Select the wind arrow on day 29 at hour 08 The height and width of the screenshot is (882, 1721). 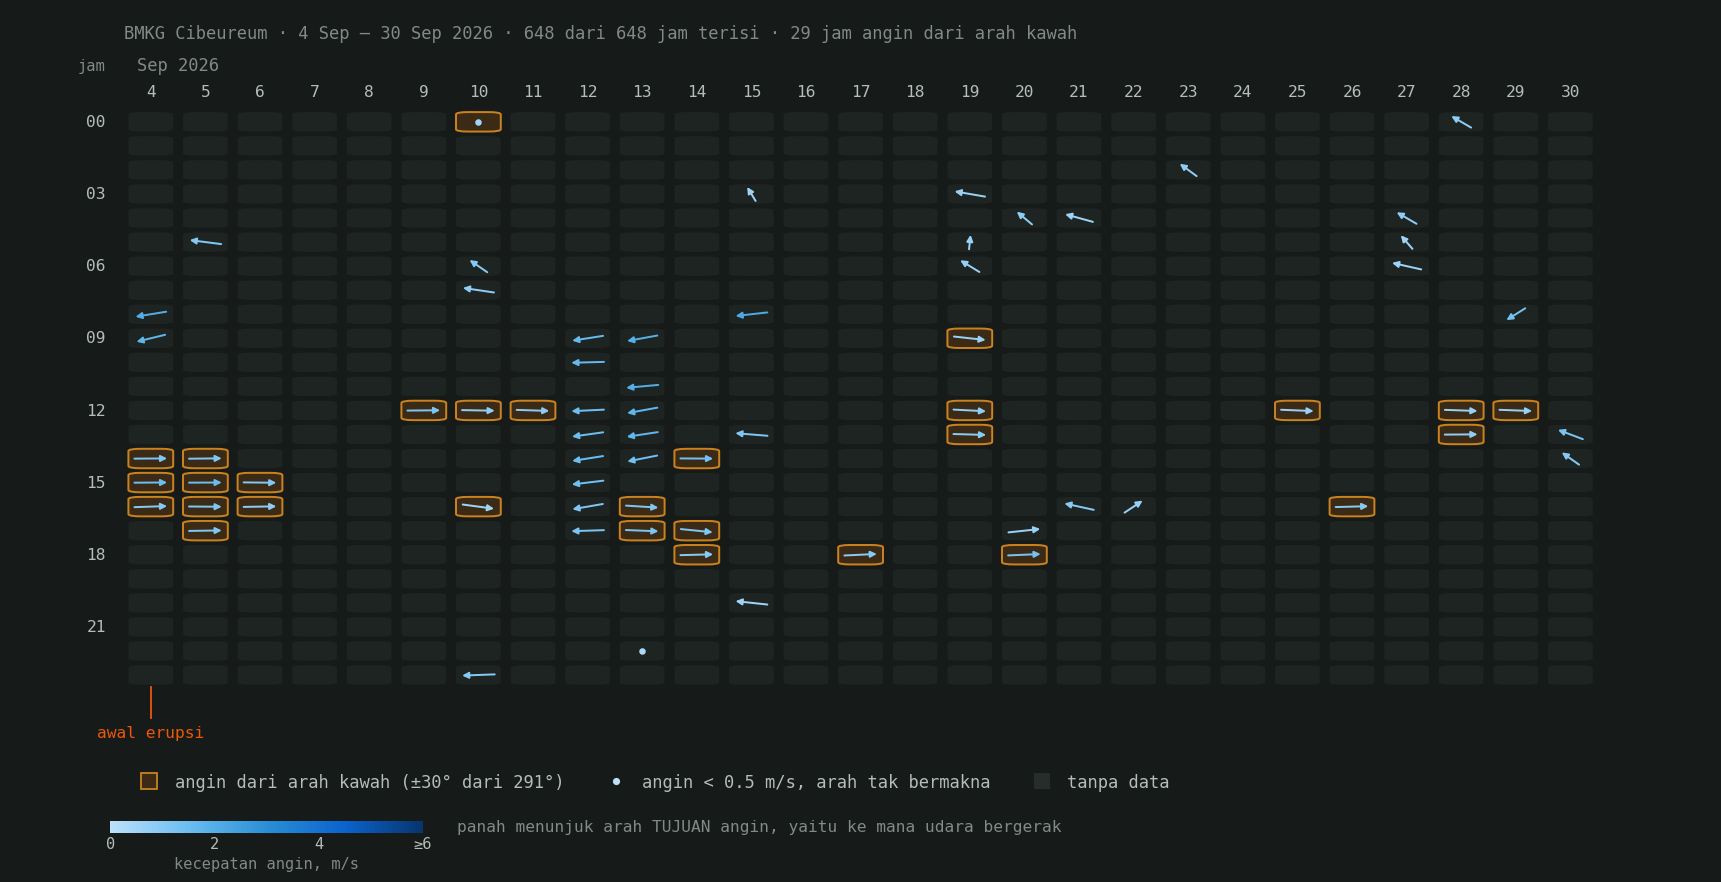(x=1516, y=314)
